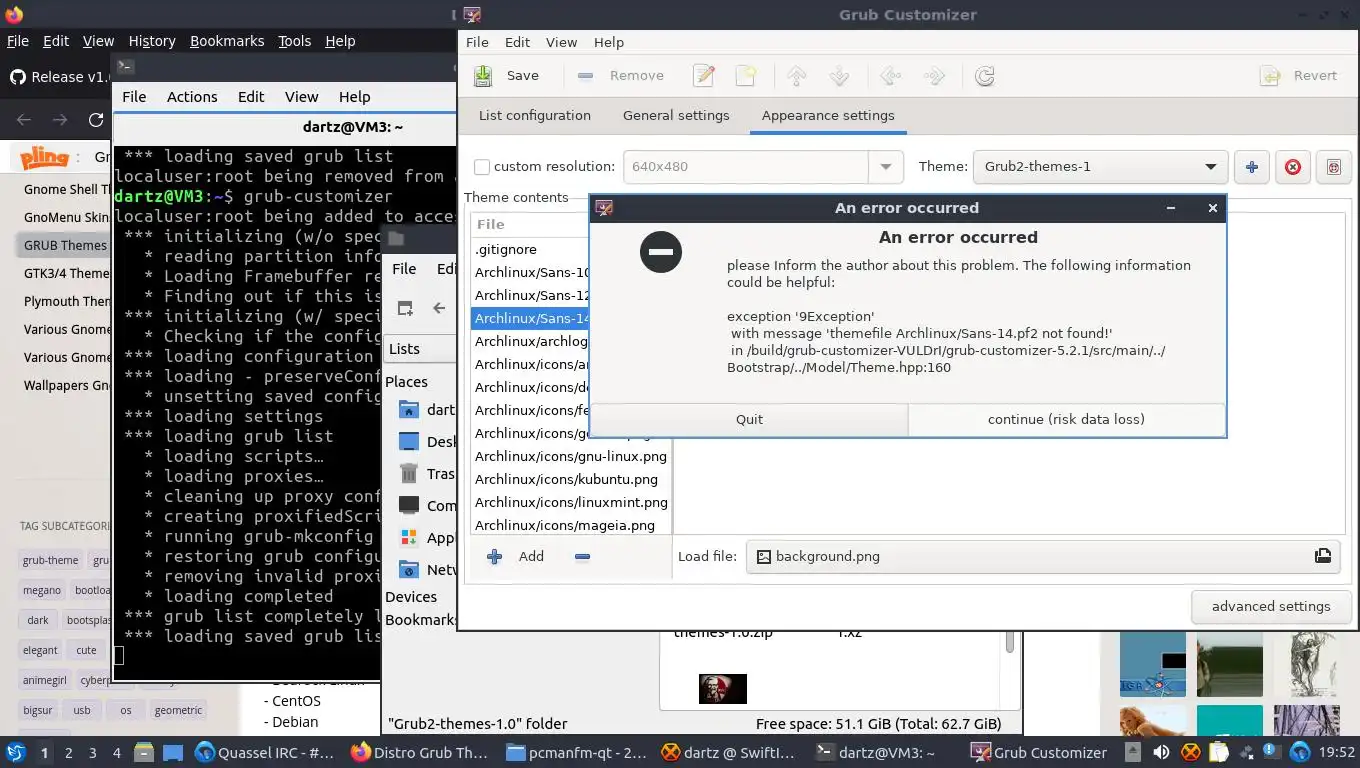Click the Remove toolbar button

(620, 76)
